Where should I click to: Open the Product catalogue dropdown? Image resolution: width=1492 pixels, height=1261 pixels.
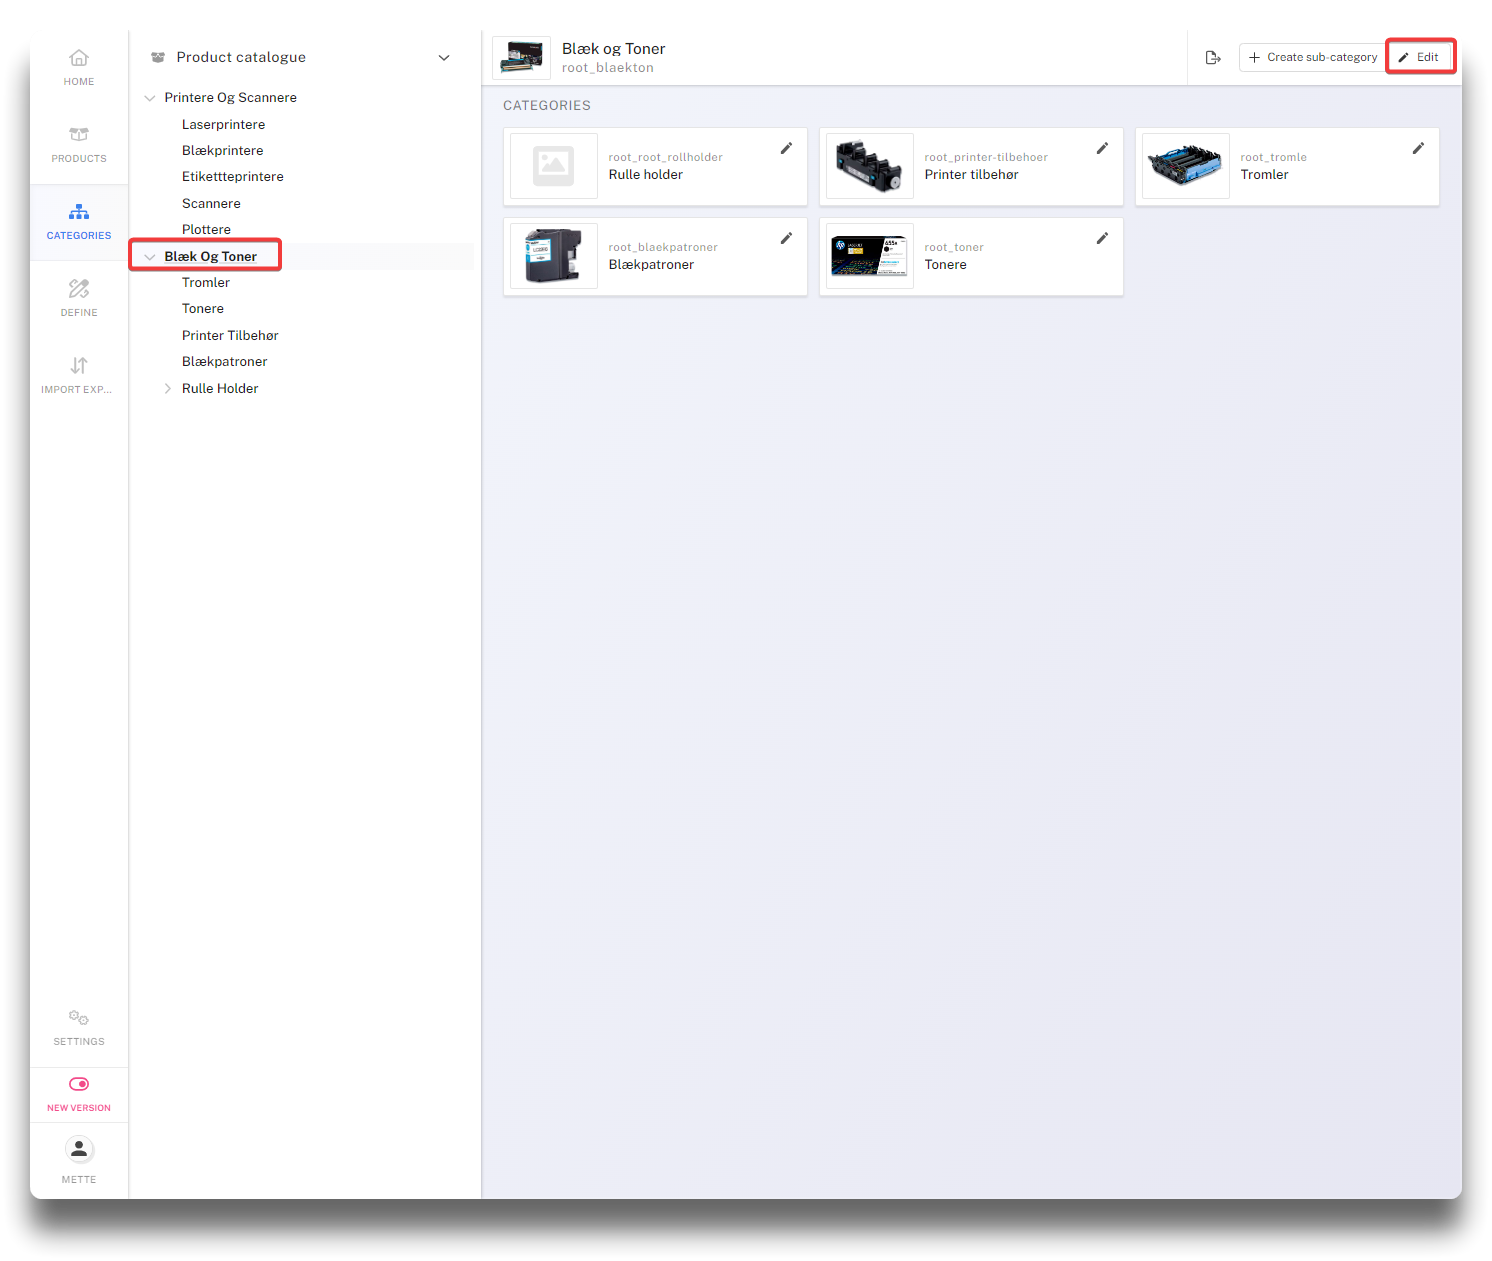444,58
